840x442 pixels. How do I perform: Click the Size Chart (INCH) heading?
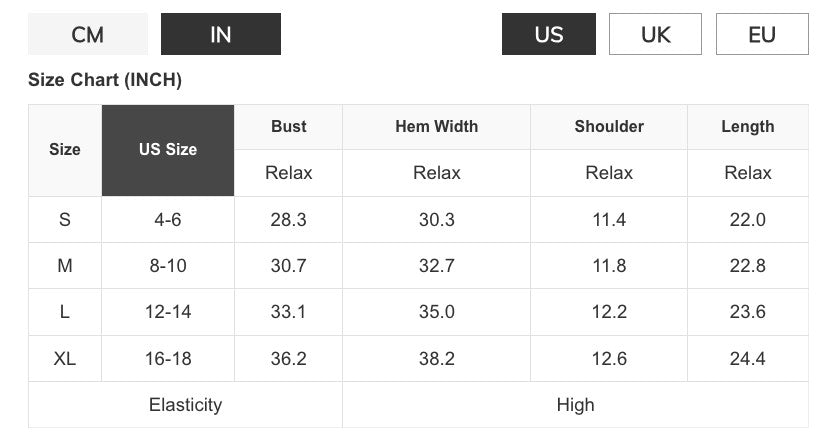pos(105,80)
